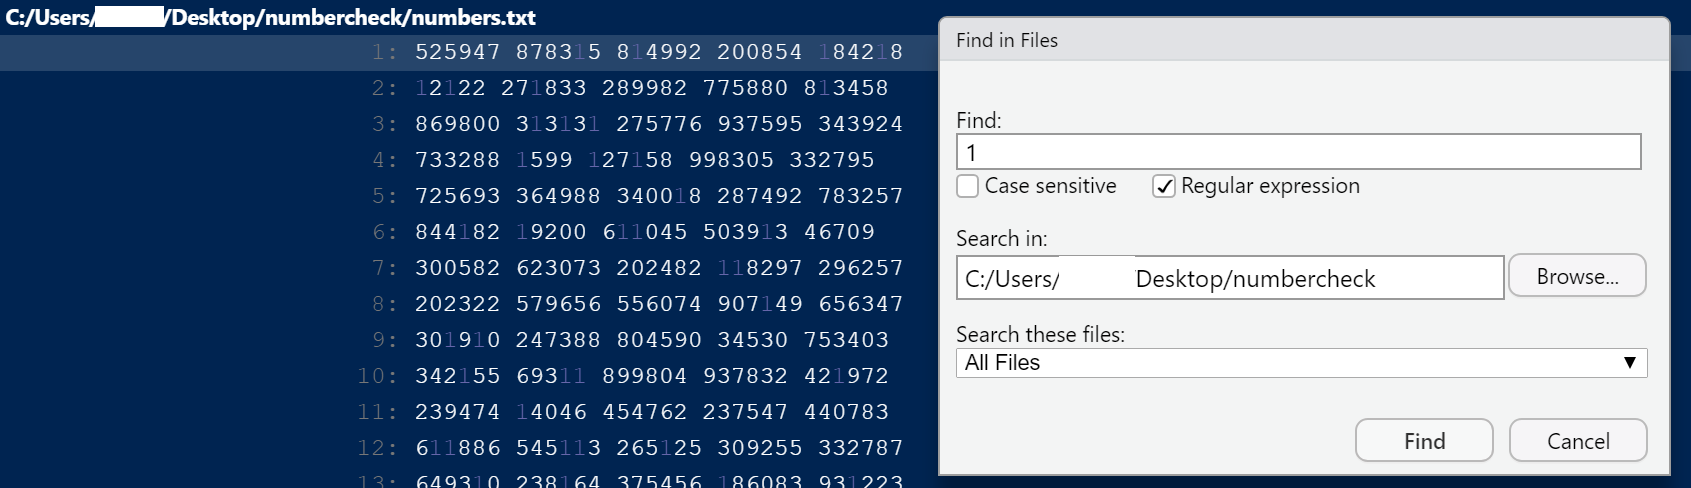This screenshot has width=1691, height=488.
Task: Click the numbers.txt file path header
Action: click(x=271, y=17)
